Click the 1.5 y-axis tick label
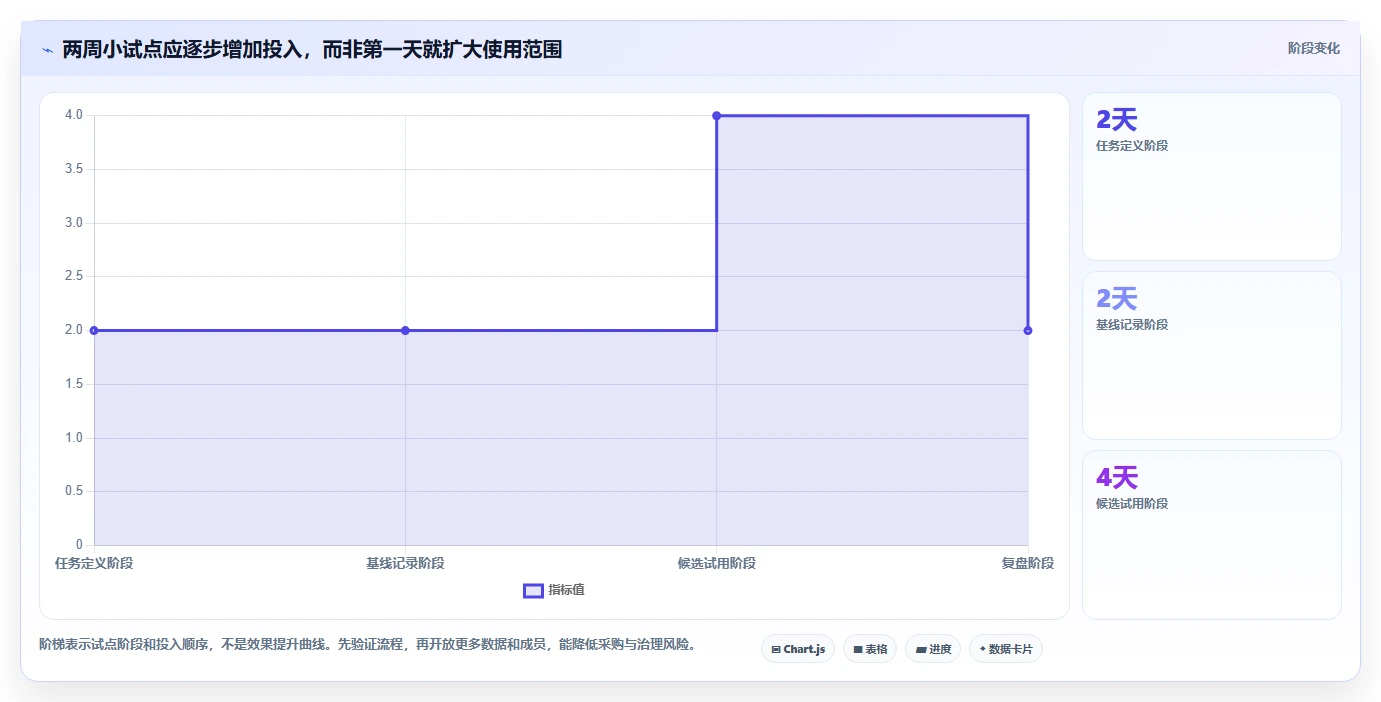This screenshot has height=702, width=1381. 74,384
